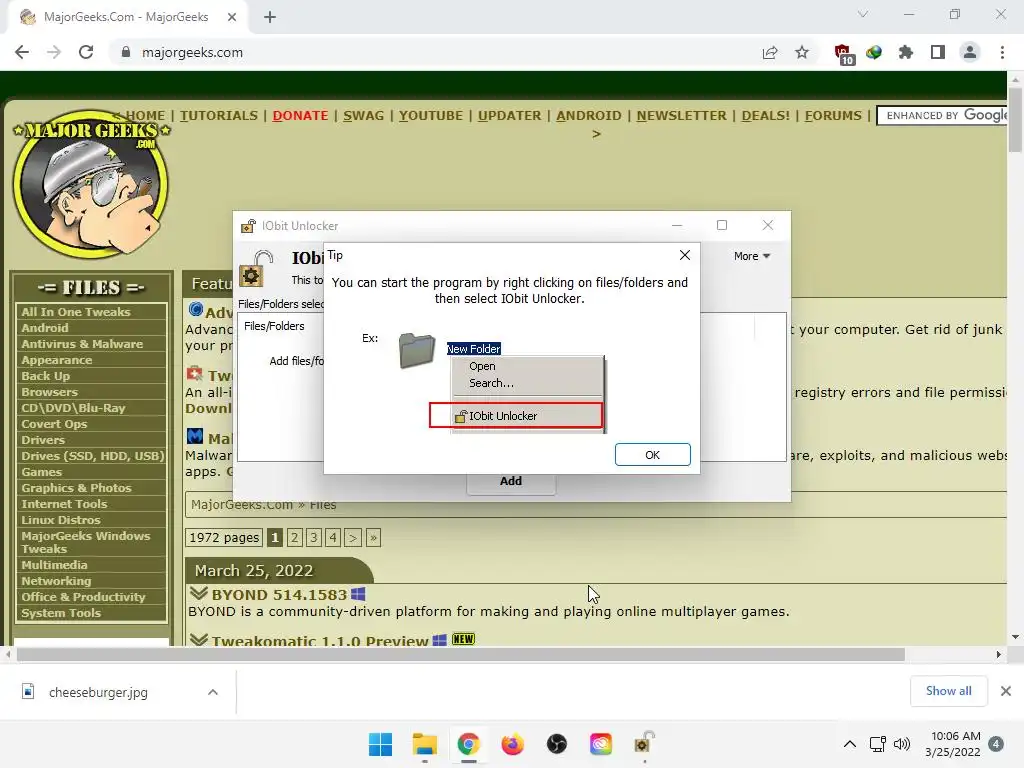Click the Major Geeks mascot logo
The width and height of the screenshot is (1024, 768).
pyautogui.click(x=91, y=184)
